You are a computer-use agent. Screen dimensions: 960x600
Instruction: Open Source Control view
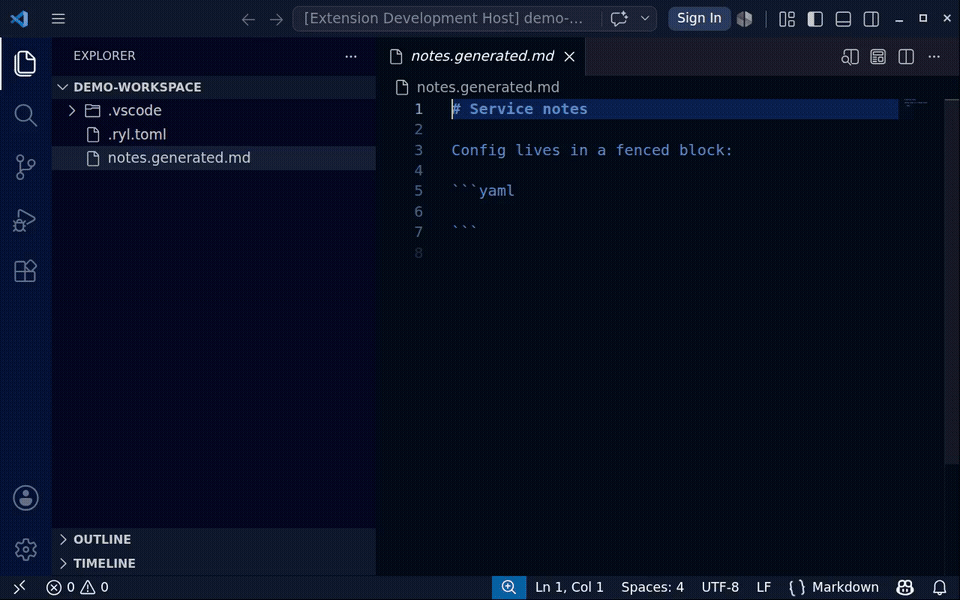click(25, 167)
